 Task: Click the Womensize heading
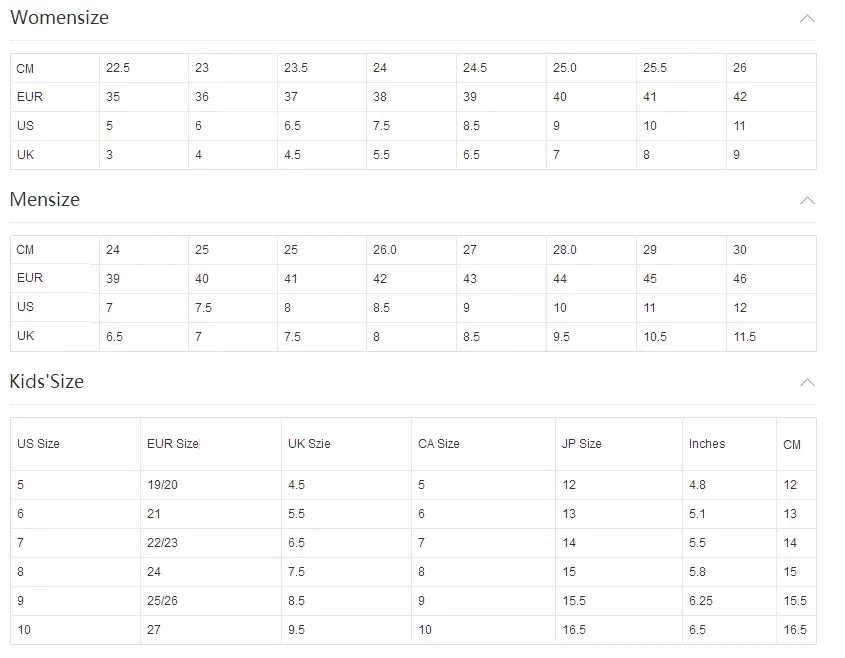[x=59, y=17]
